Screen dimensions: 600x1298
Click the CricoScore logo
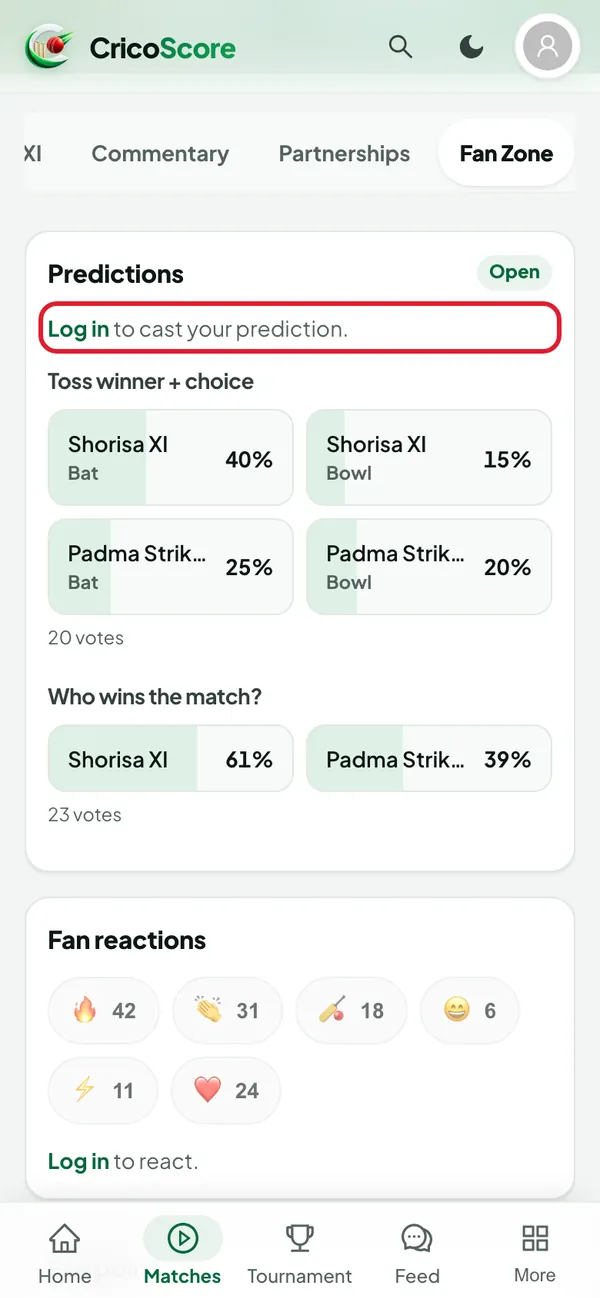(131, 47)
